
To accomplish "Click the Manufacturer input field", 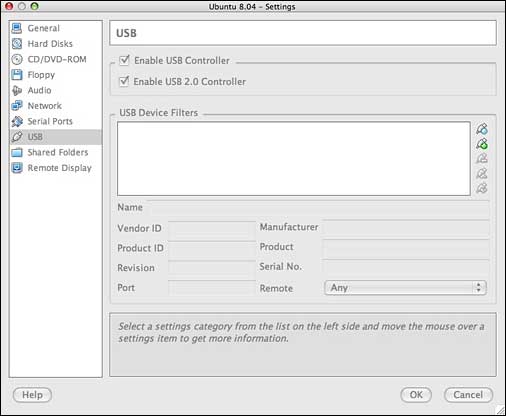I will (x=406, y=227).
